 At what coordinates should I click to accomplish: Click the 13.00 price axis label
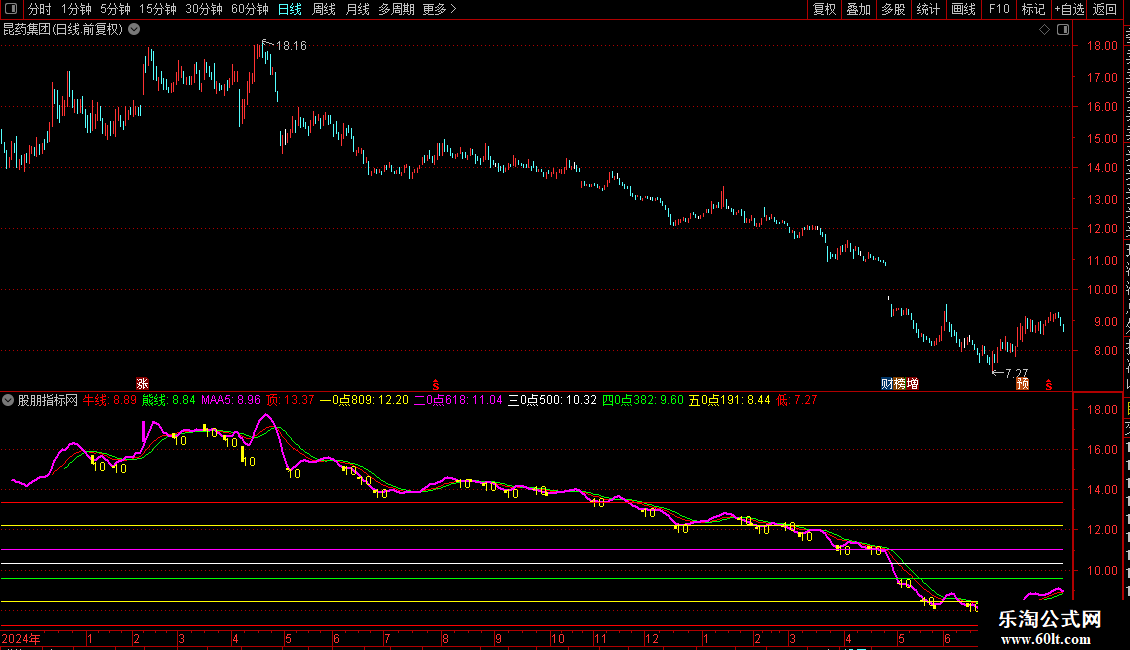pyautogui.click(x=1103, y=200)
